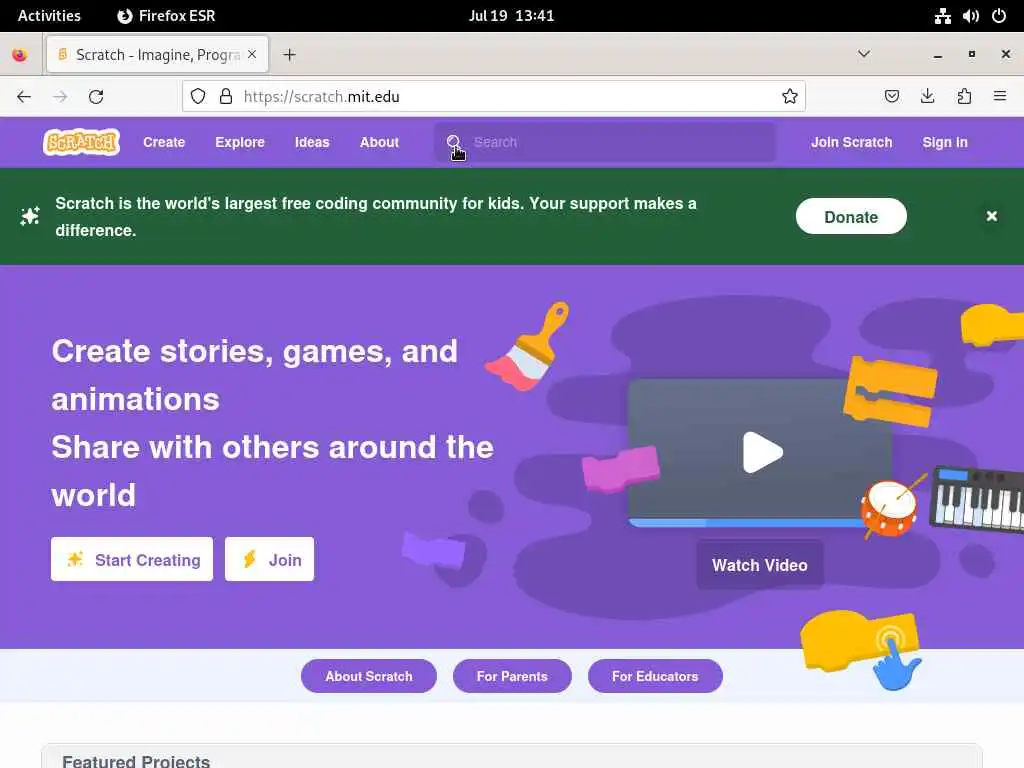The width and height of the screenshot is (1024, 768).
Task: Click the Join button with lightning icon
Action: click(269, 559)
